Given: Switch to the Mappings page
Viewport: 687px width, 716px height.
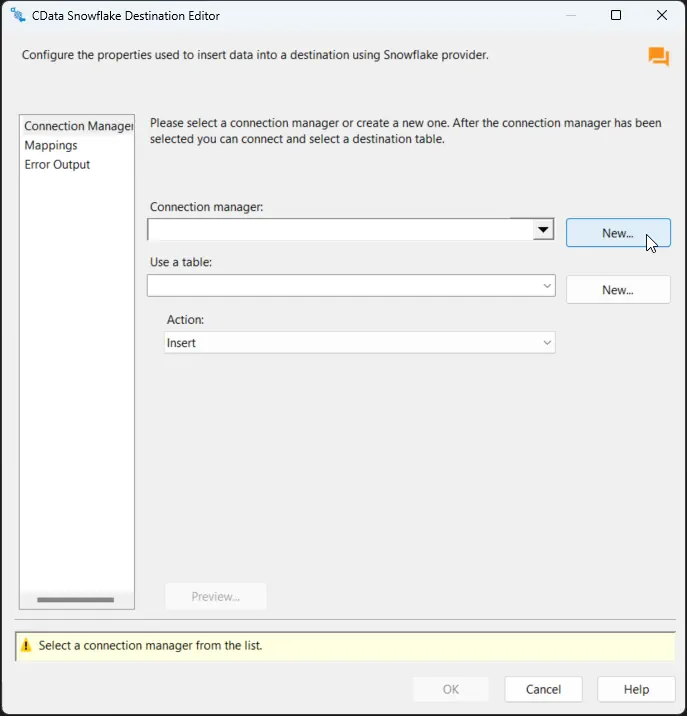Looking at the screenshot, I should pyautogui.click(x=51, y=145).
